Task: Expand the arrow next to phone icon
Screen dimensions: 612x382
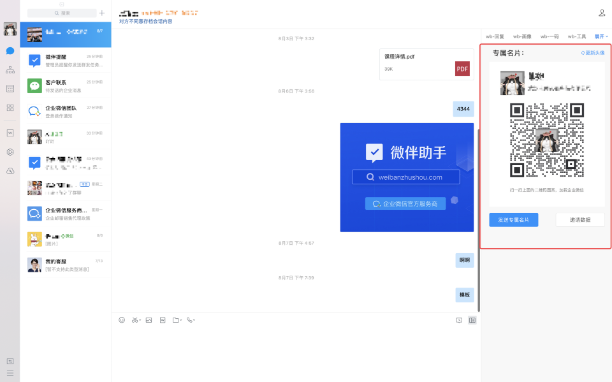Action: [x=194, y=320]
